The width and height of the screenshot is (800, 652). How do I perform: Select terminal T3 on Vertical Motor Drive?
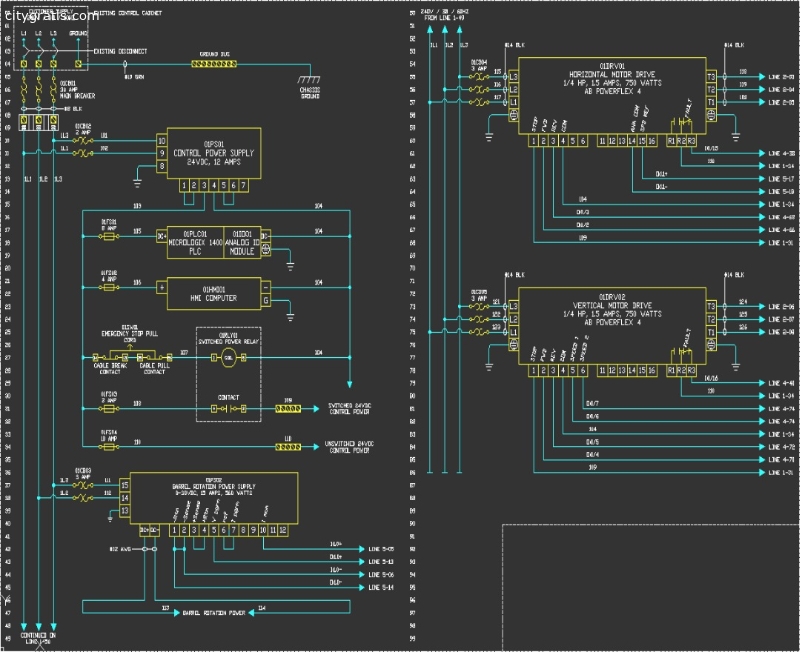click(710, 305)
